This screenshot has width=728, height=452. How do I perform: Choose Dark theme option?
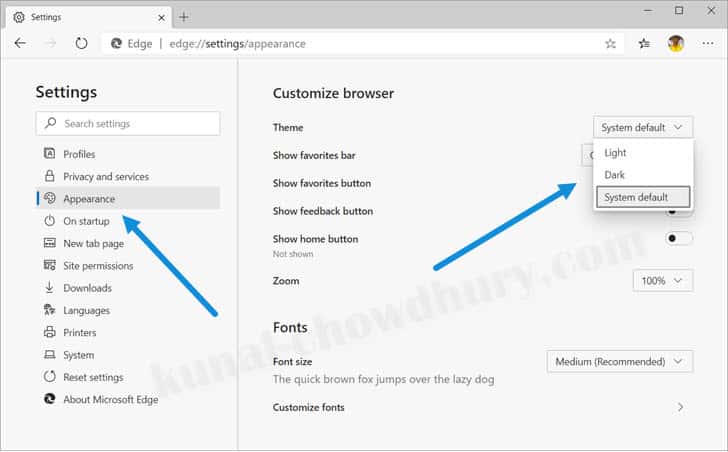click(643, 175)
